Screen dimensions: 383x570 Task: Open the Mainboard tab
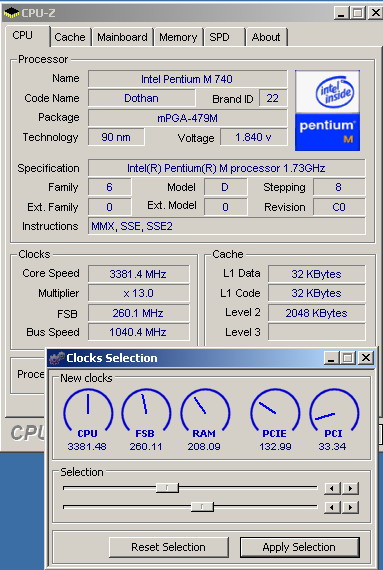122,37
